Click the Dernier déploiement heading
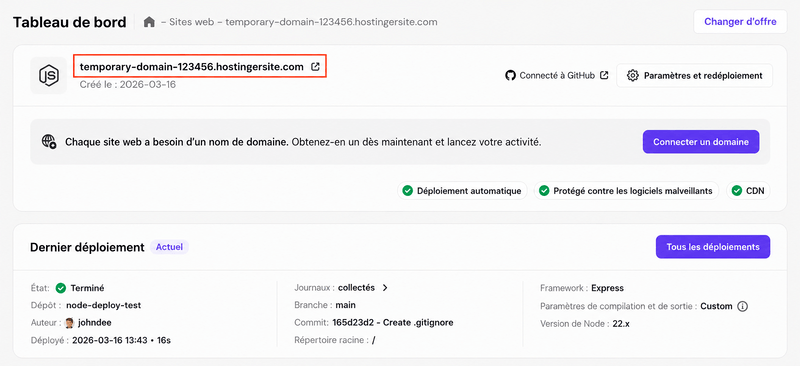Image resolution: width=800 pixels, height=366 pixels. pos(87,247)
